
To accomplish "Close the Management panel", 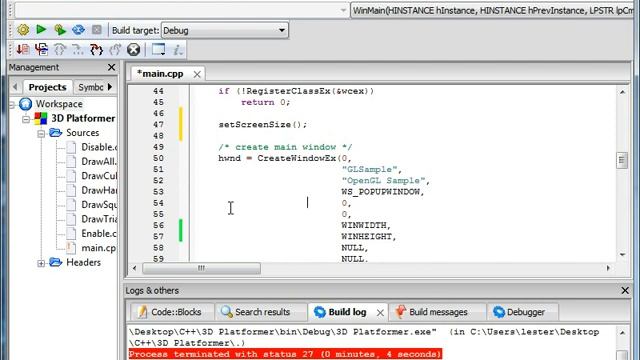I will (111, 67).
